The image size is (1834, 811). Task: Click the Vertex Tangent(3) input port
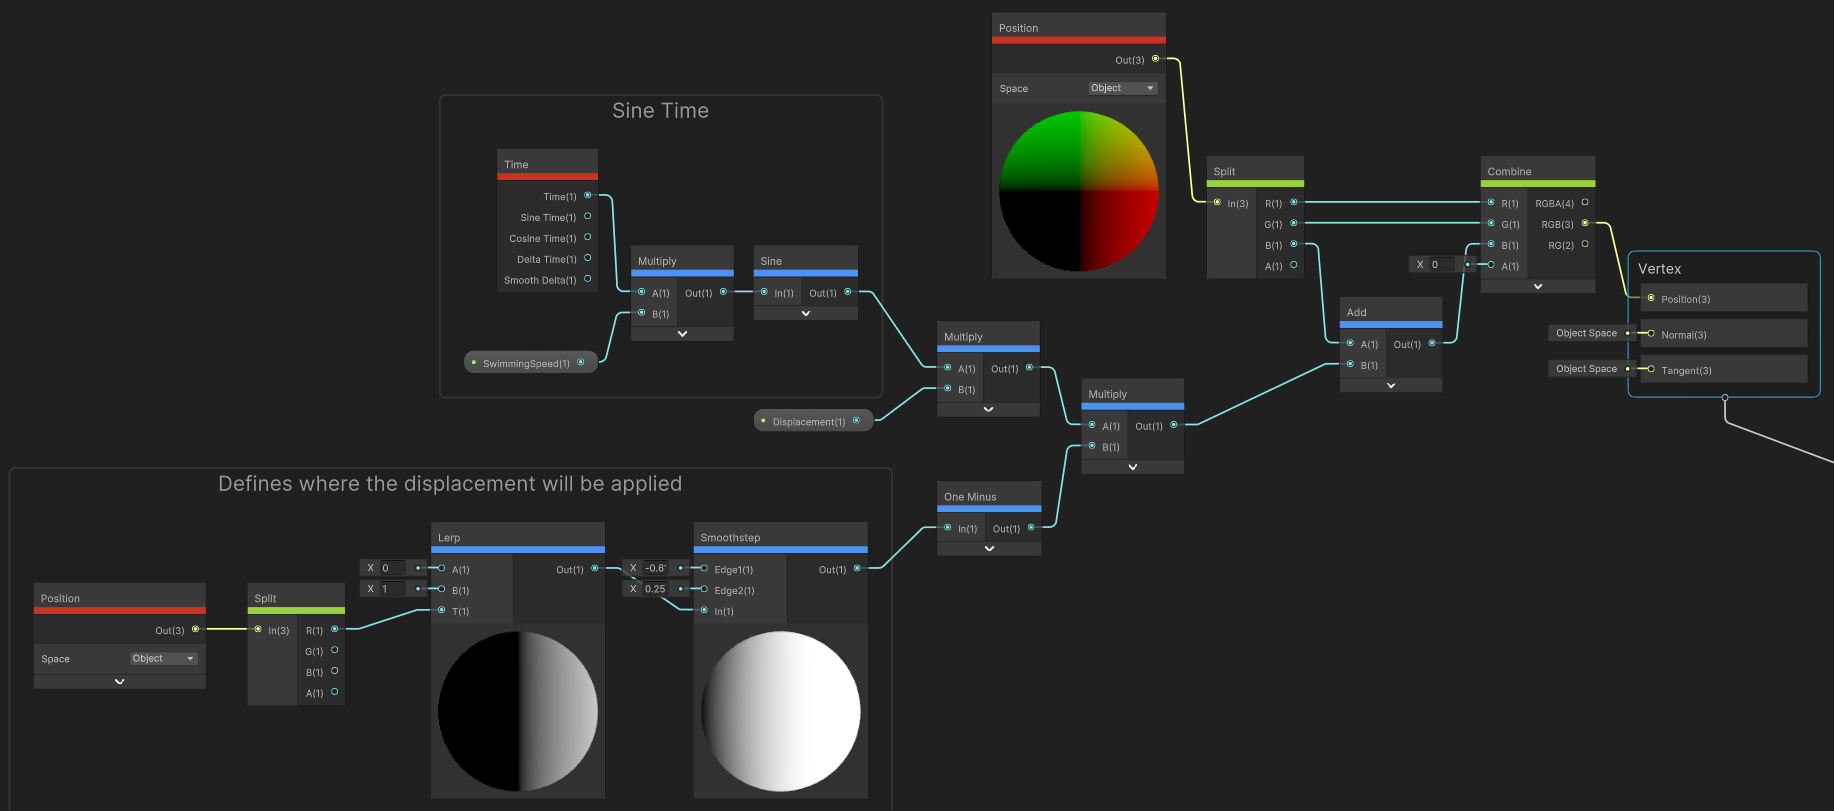click(x=1651, y=369)
